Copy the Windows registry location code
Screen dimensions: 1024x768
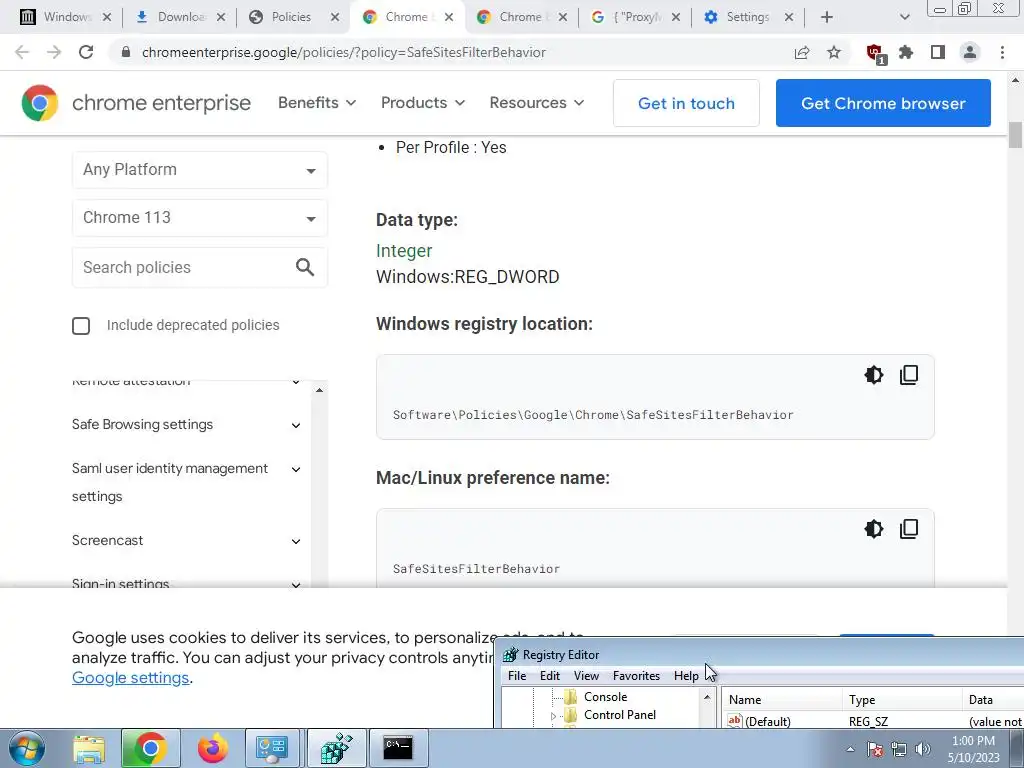(x=909, y=375)
